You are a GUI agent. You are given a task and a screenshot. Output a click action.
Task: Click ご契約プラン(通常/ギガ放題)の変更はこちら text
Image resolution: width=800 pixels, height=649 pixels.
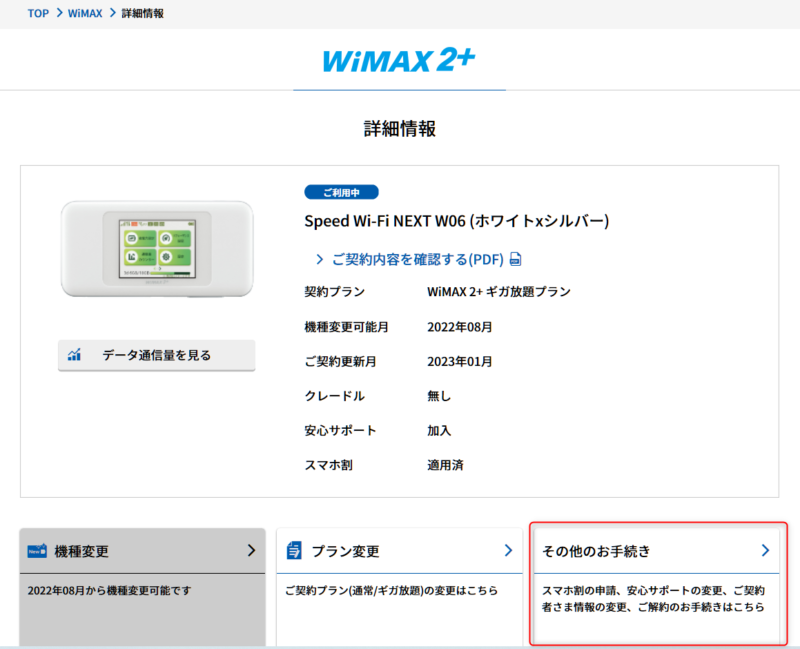click(391, 590)
